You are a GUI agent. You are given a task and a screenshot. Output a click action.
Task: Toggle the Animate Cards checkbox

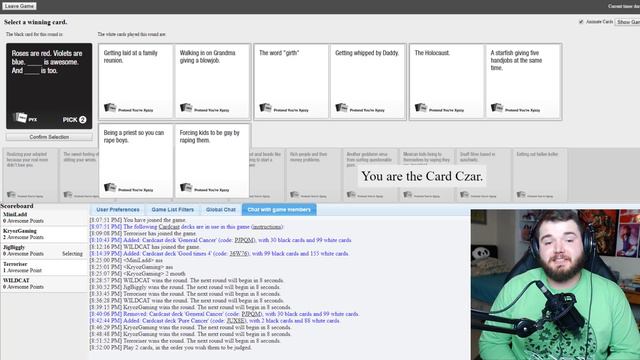coord(581,22)
